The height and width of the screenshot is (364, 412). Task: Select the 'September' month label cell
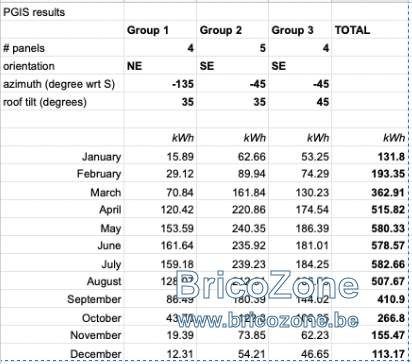click(62, 299)
